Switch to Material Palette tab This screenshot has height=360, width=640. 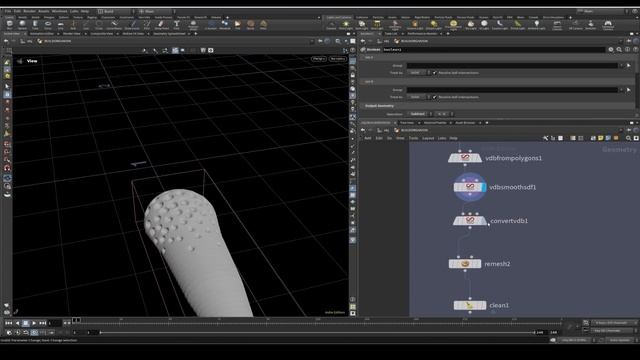[435, 123]
